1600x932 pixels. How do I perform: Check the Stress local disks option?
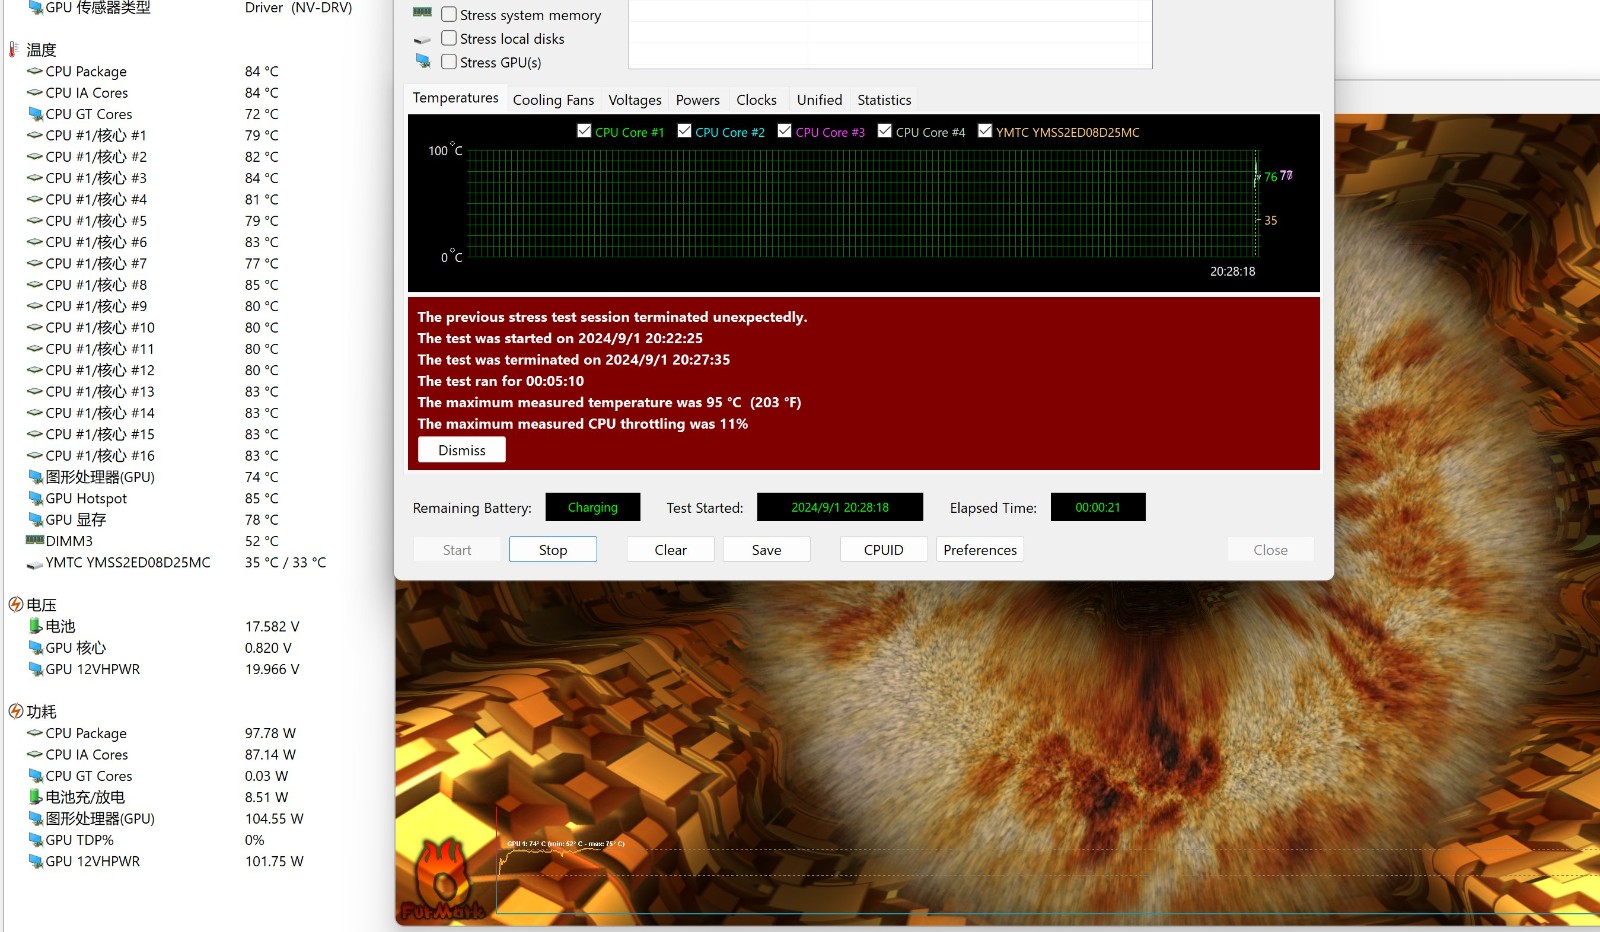449,39
